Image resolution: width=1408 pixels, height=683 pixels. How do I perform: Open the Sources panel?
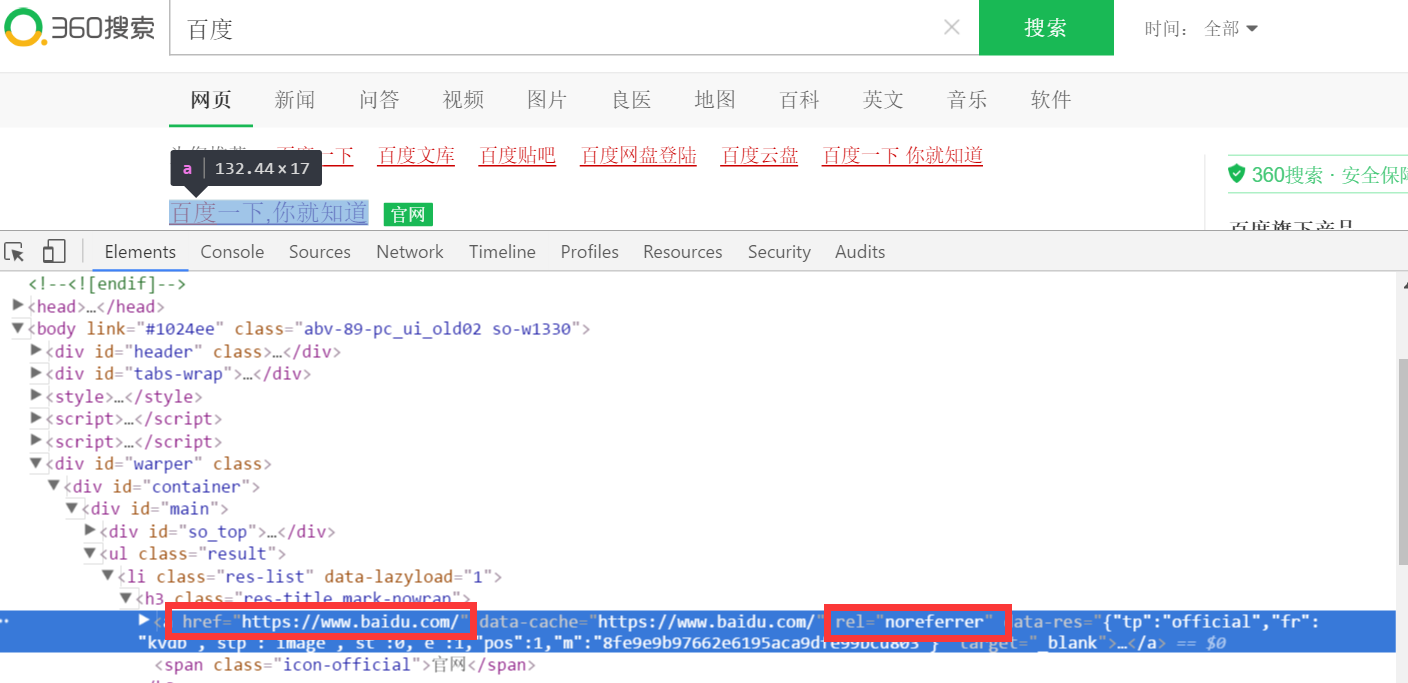(320, 252)
